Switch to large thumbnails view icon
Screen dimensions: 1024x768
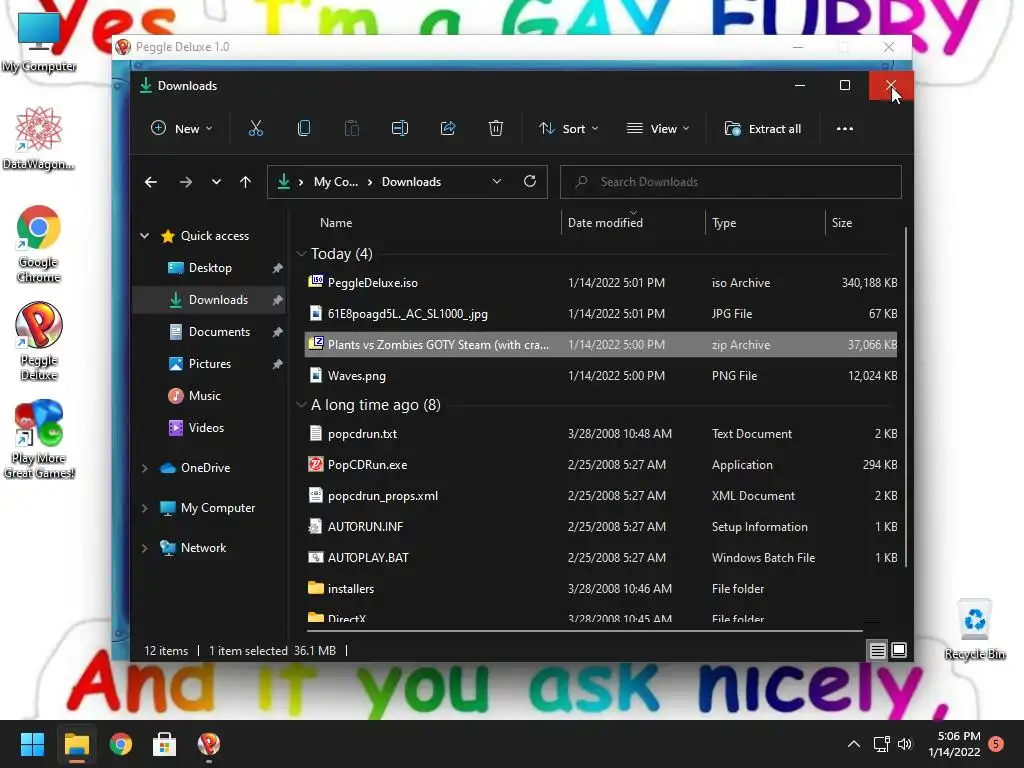coord(899,650)
